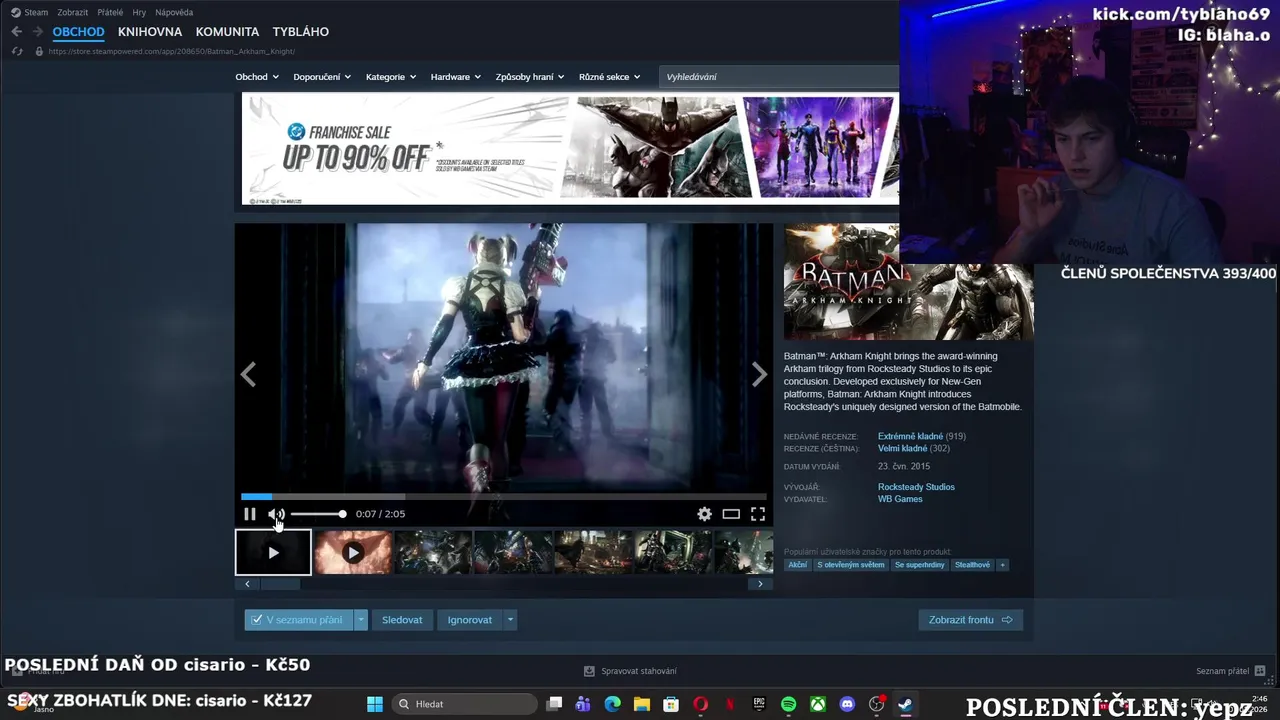Screen dimensions: 1280x720
Task: Open the Přátelé menu
Action: [x=110, y=12]
